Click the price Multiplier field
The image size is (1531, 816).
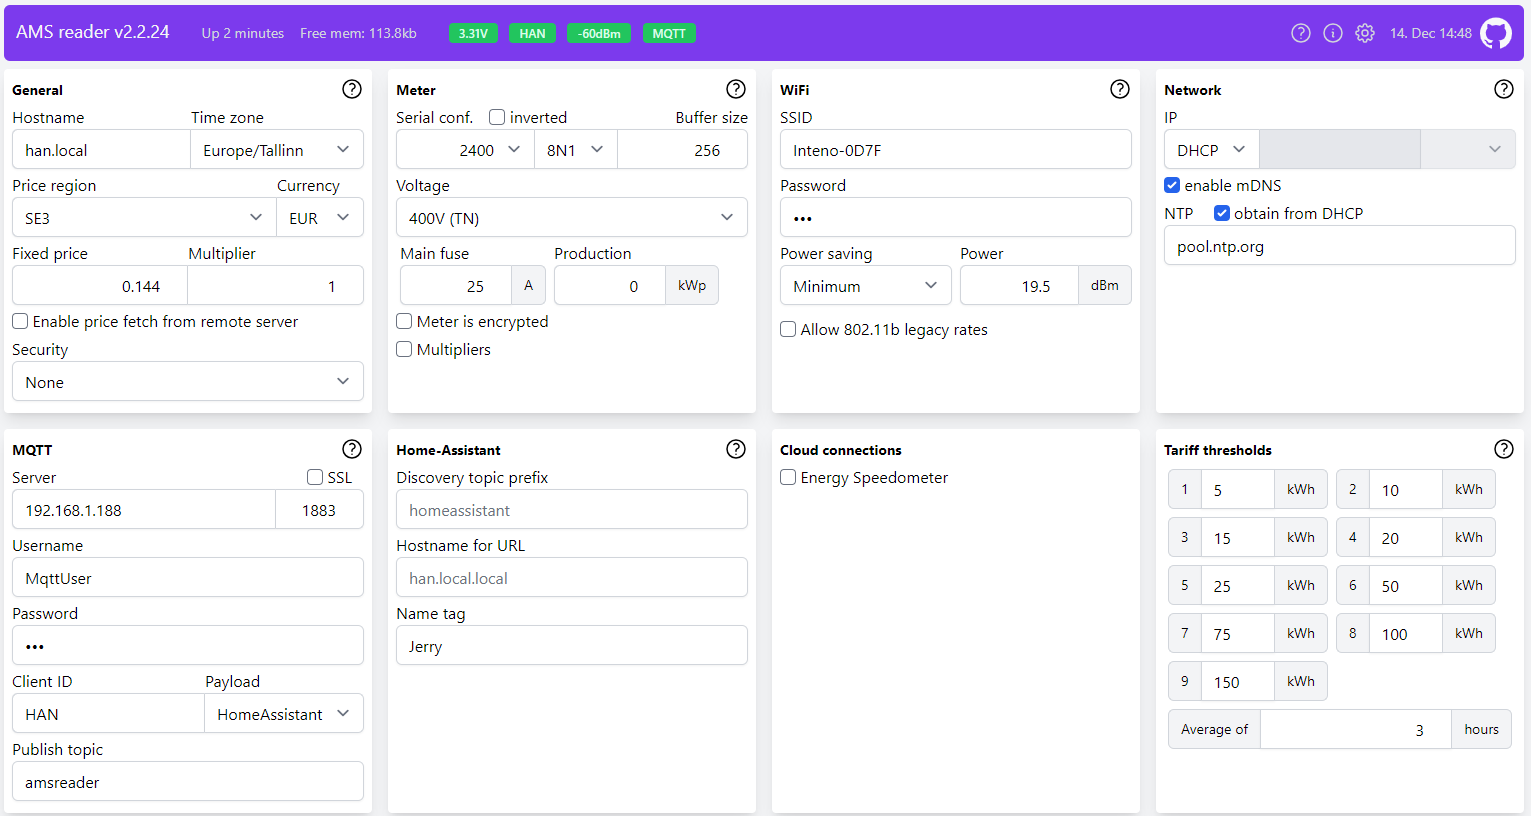[276, 286]
